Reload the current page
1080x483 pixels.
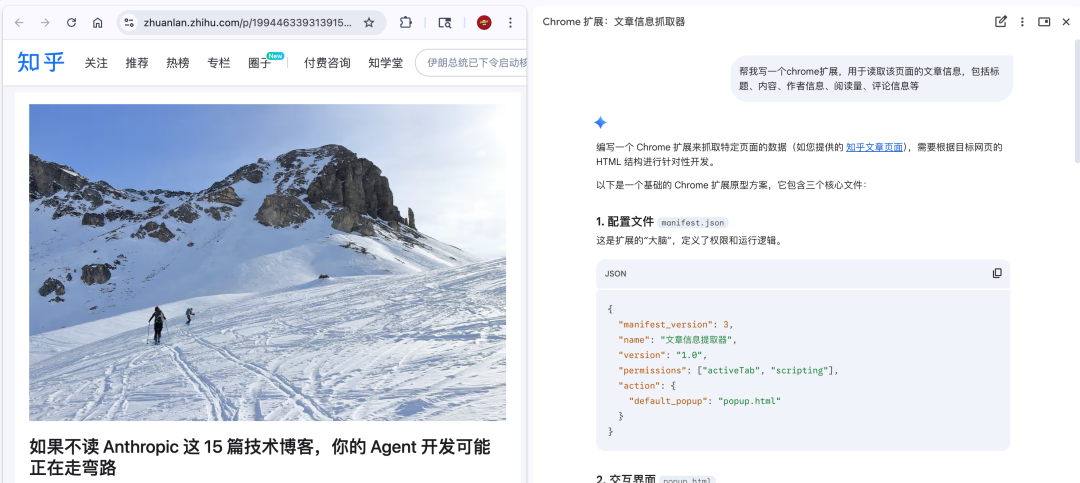point(71,23)
